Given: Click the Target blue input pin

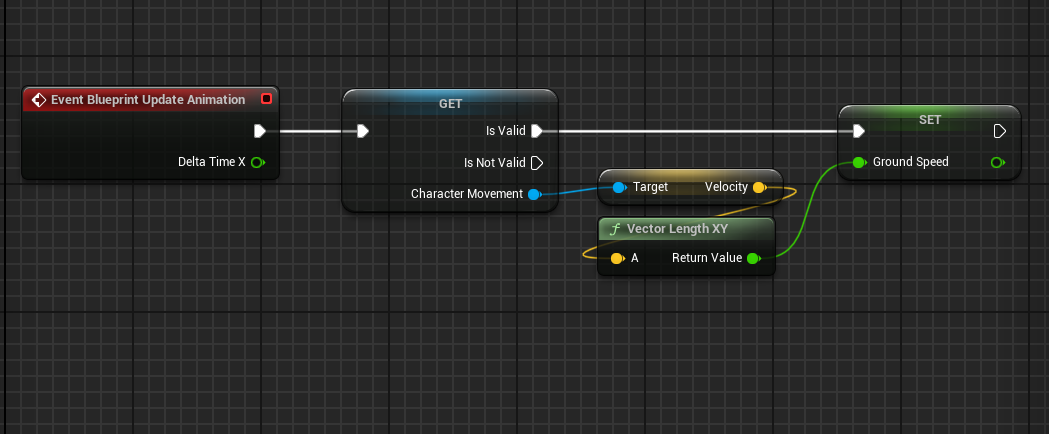Looking at the screenshot, I should coord(619,187).
